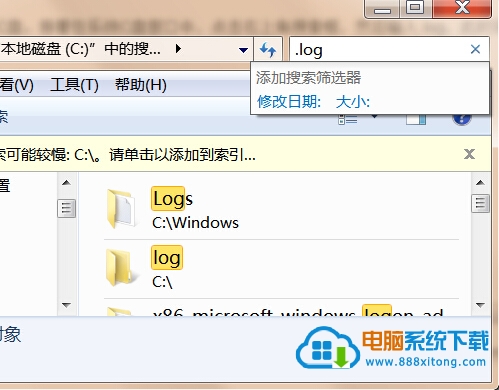Expand the view options dropdown arrow
Screen dimensions: 499x390
(374, 117)
